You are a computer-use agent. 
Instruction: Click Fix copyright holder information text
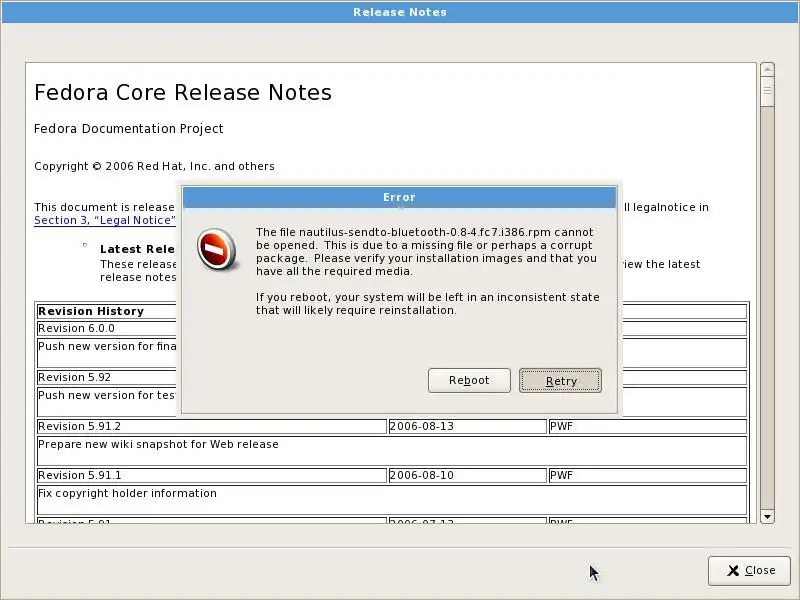pos(127,493)
